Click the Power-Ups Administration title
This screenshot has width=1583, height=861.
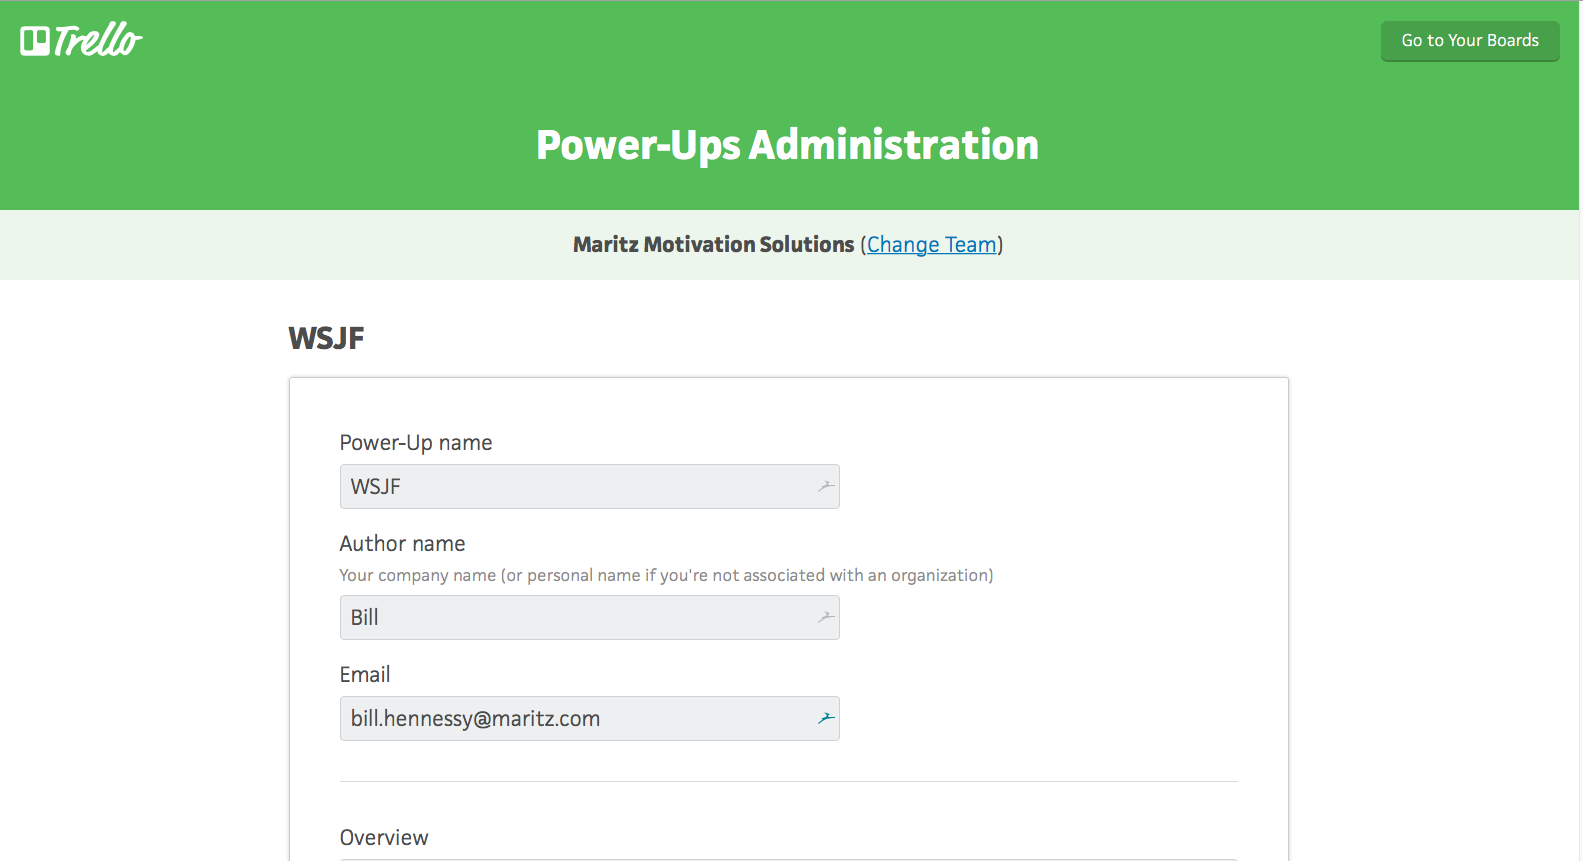(x=788, y=145)
